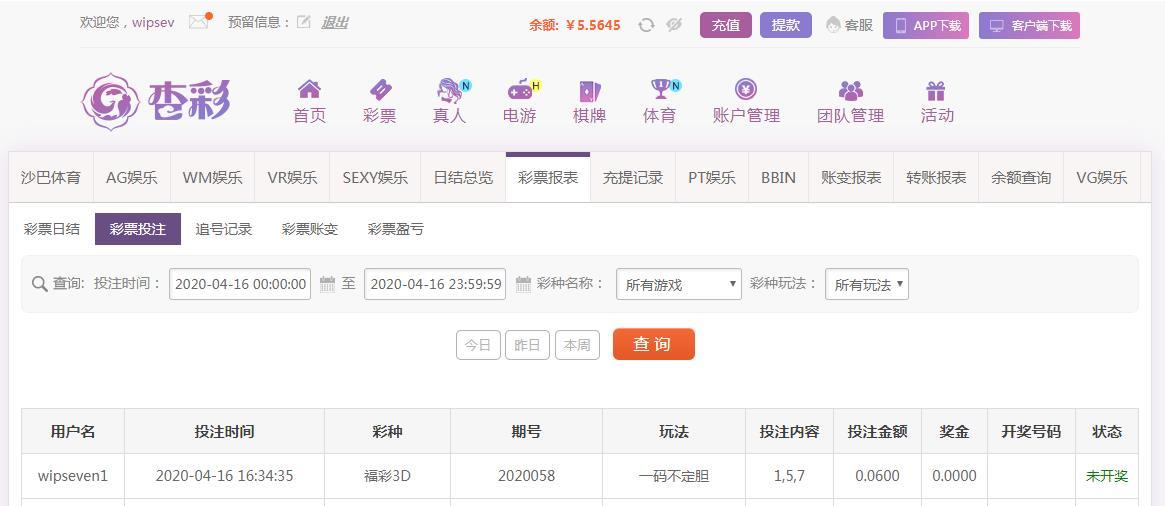
Task: Open 体育 trophy icon
Action: coord(661,89)
